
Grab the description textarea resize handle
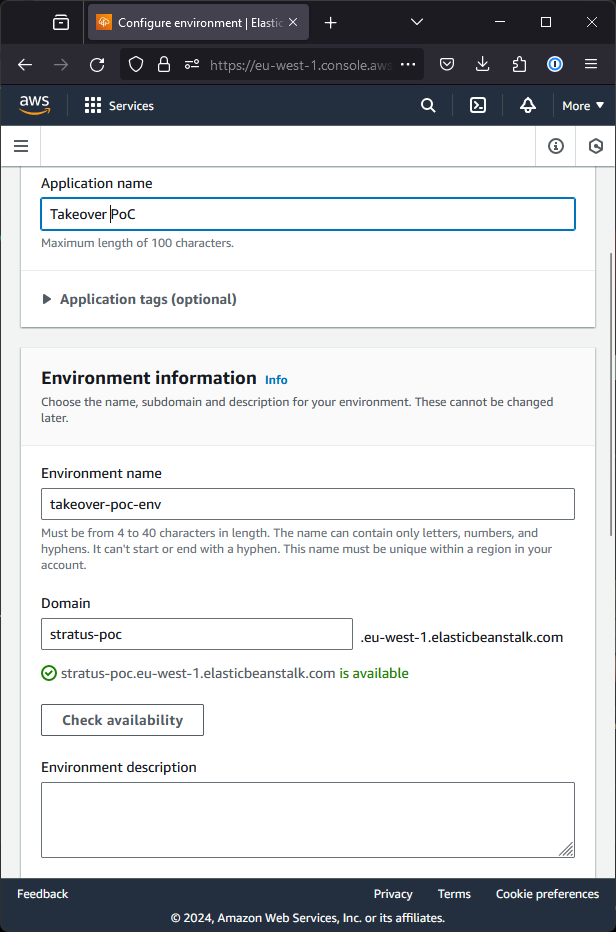[x=567, y=849]
